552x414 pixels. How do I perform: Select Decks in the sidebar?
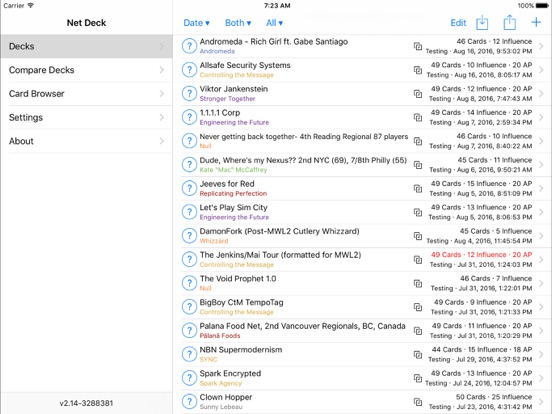click(87, 46)
